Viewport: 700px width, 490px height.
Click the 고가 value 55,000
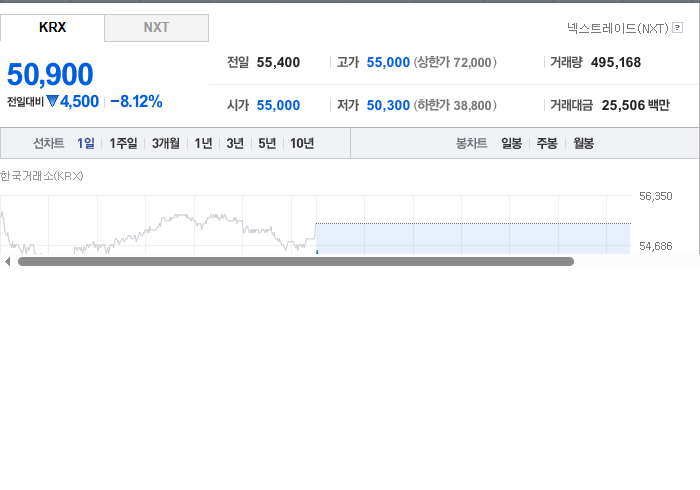coord(388,62)
